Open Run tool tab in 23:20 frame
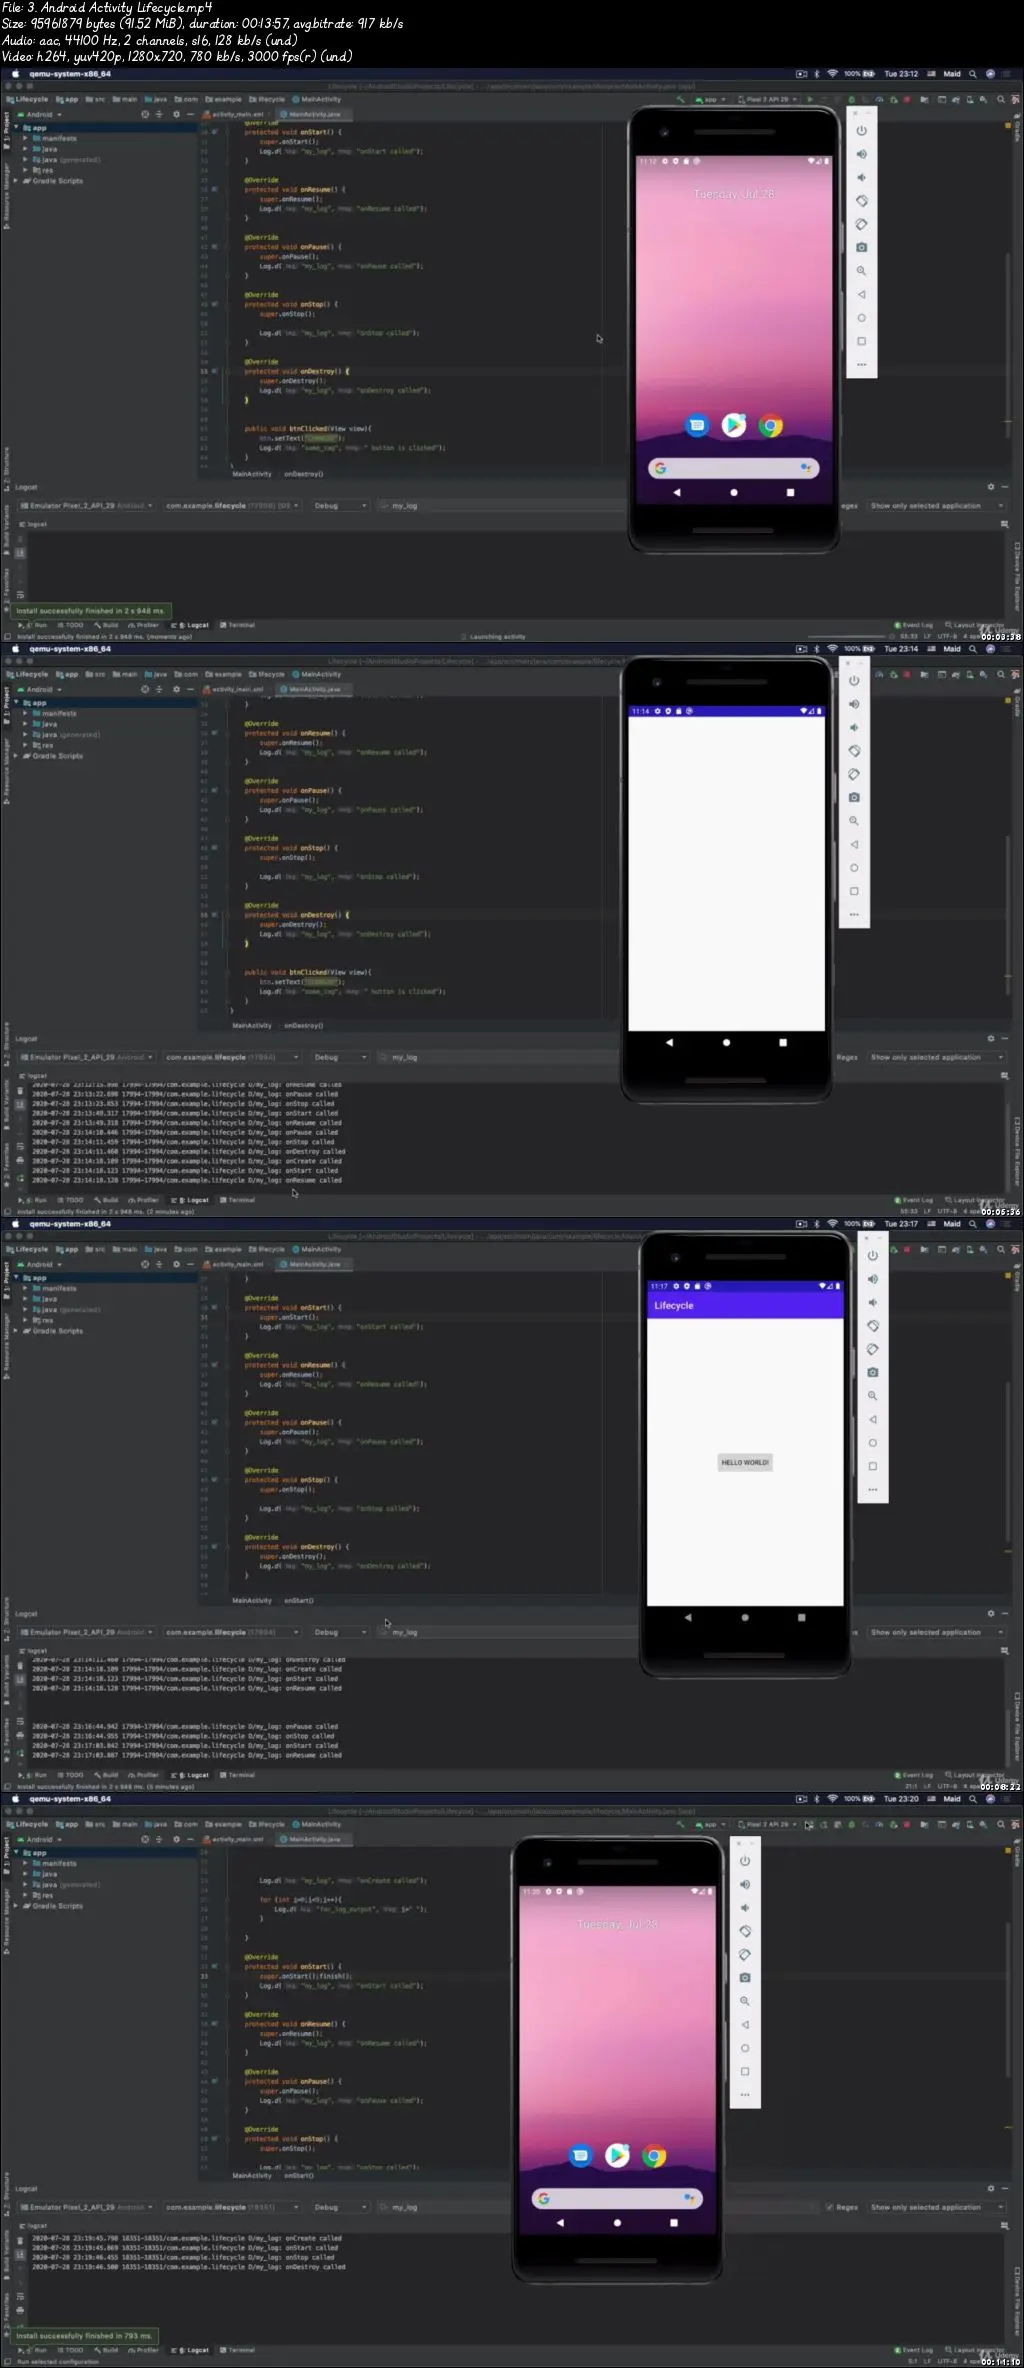 point(34,2350)
